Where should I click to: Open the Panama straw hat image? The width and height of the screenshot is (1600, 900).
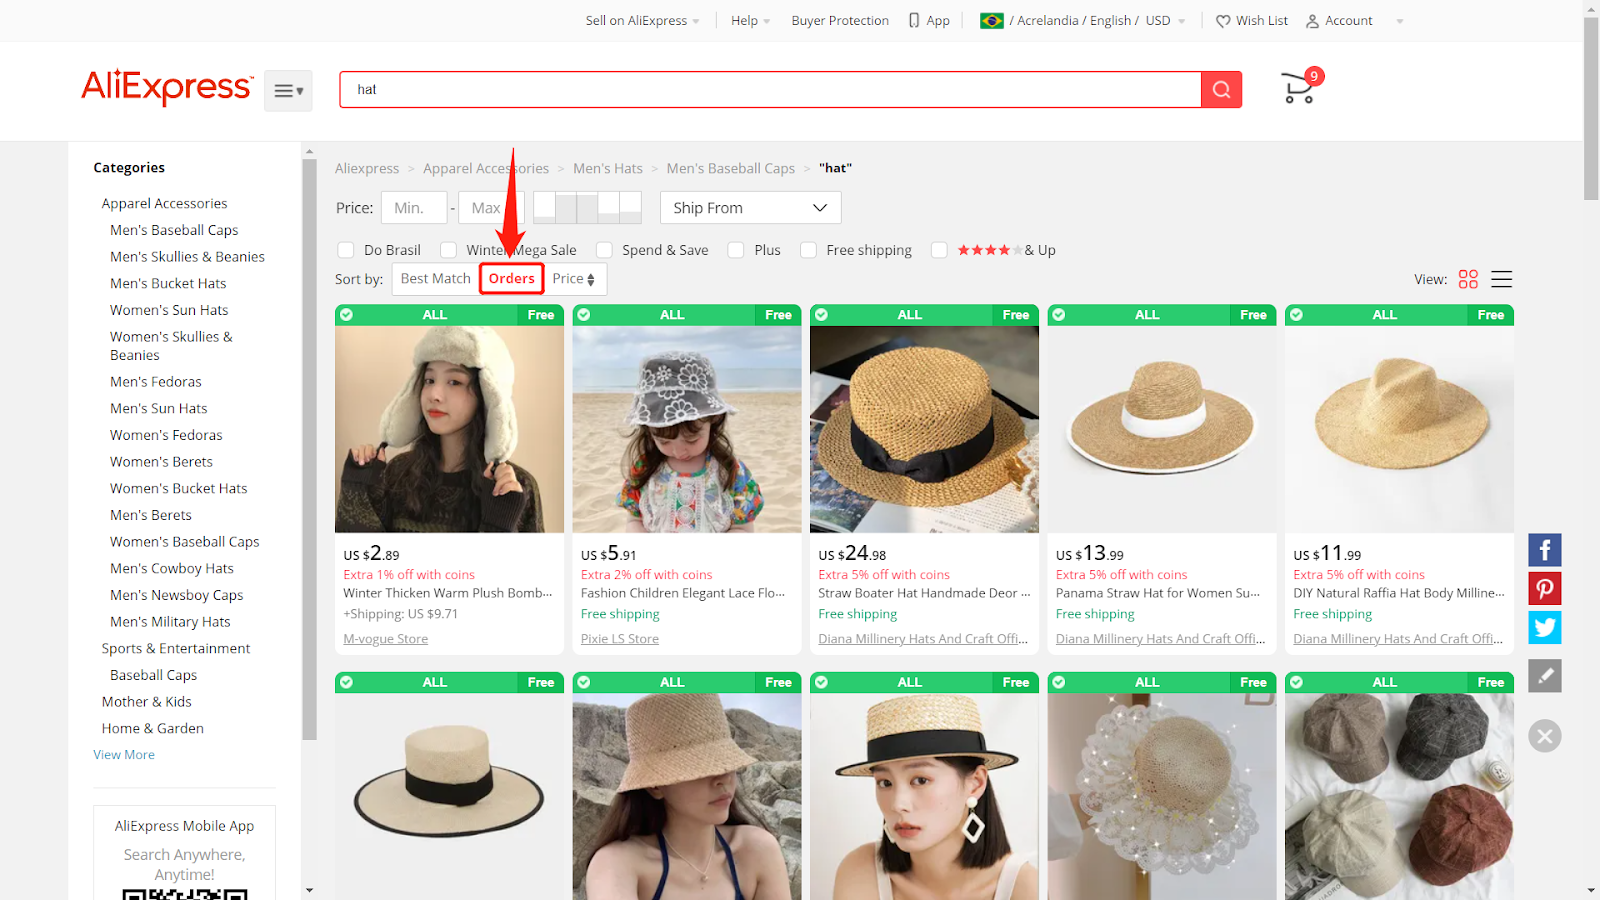pyautogui.click(x=1162, y=429)
